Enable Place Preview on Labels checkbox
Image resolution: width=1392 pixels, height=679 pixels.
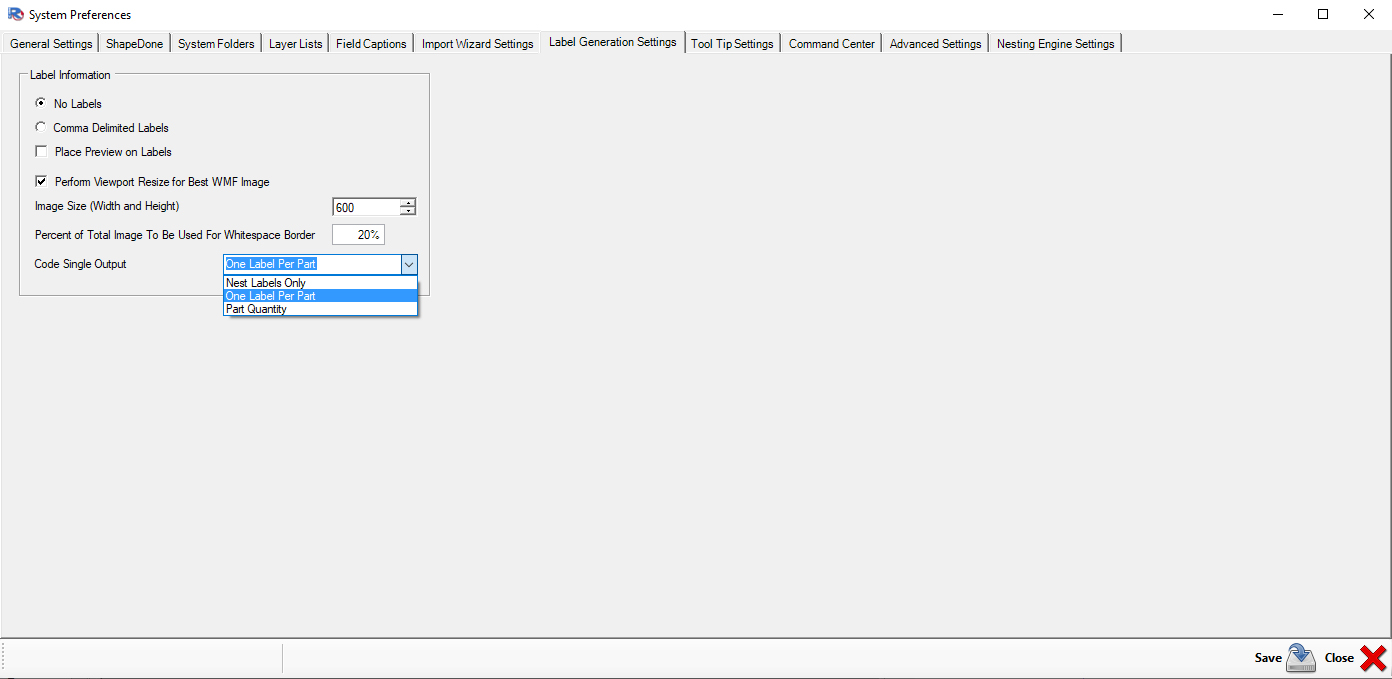pyautogui.click(x=41, y=152)
